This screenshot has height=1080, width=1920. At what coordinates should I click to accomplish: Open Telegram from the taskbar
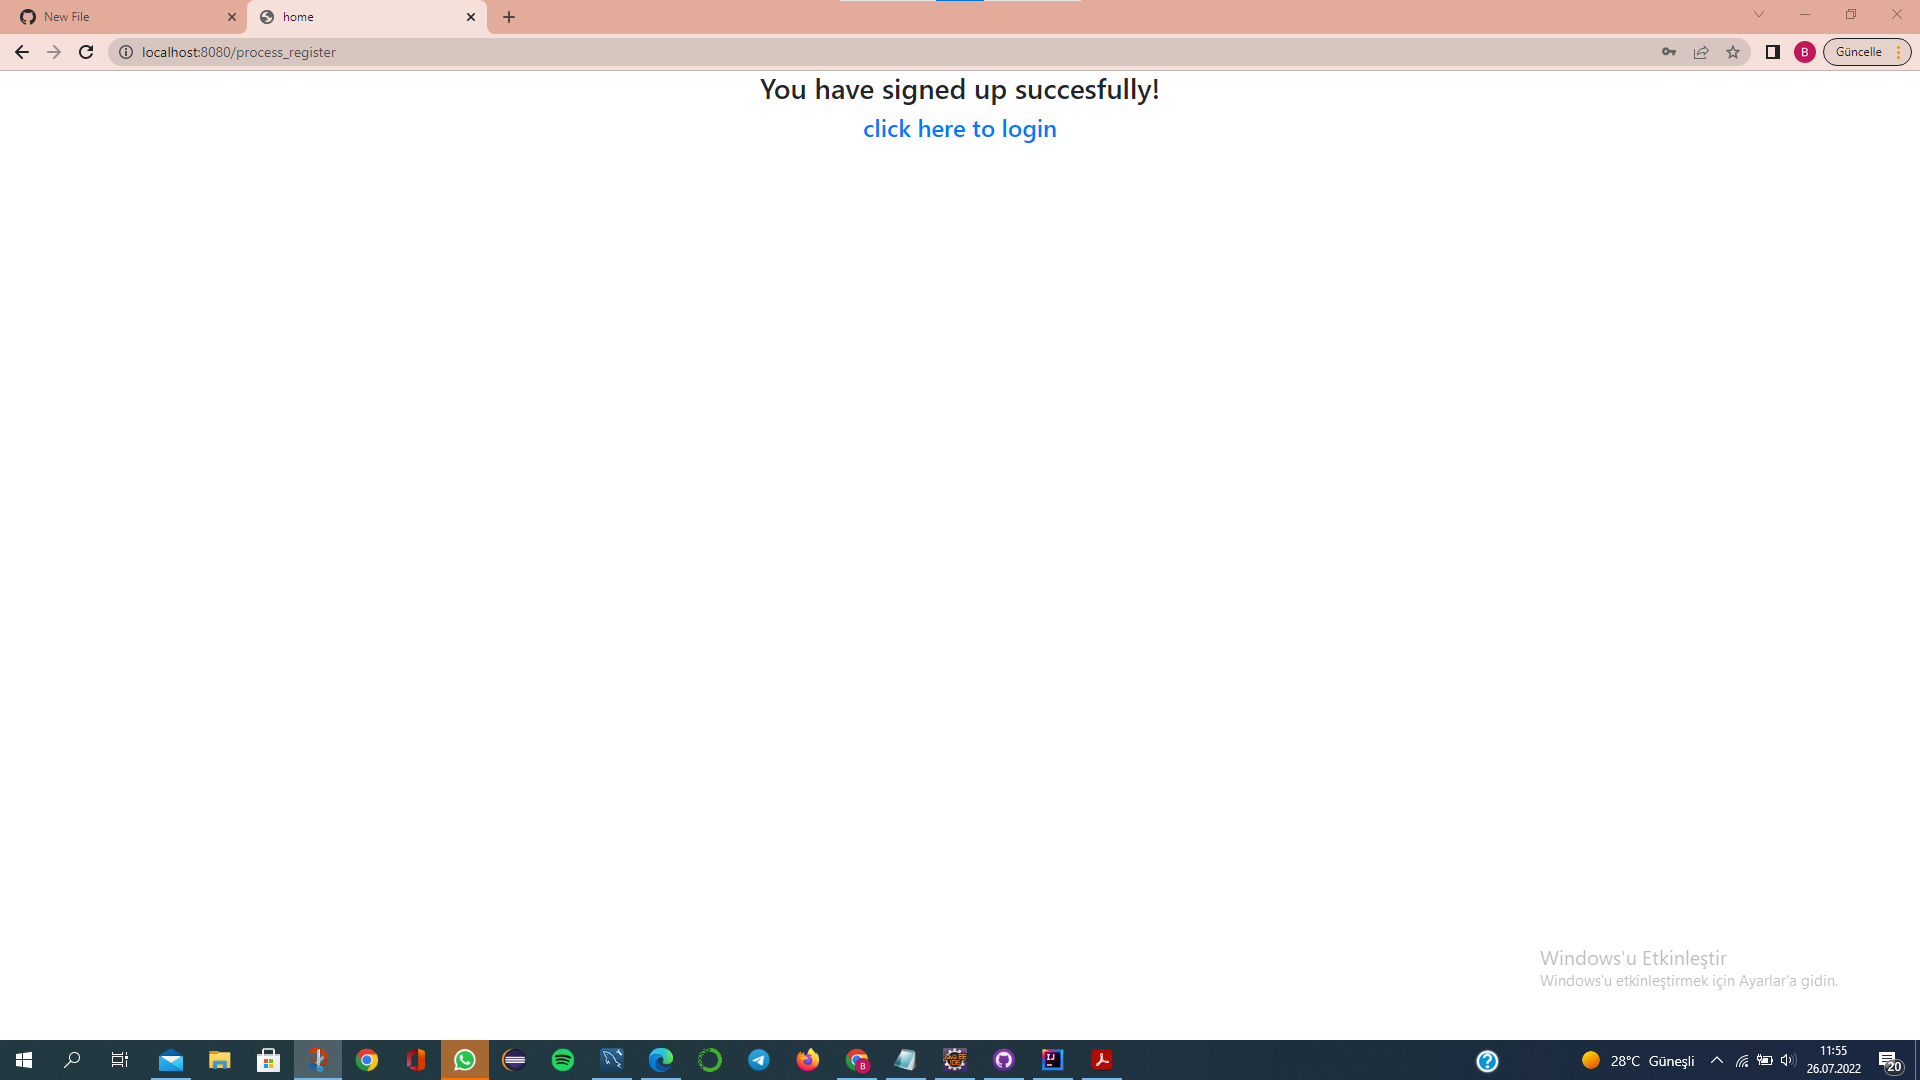click(x=759, y=1060)
